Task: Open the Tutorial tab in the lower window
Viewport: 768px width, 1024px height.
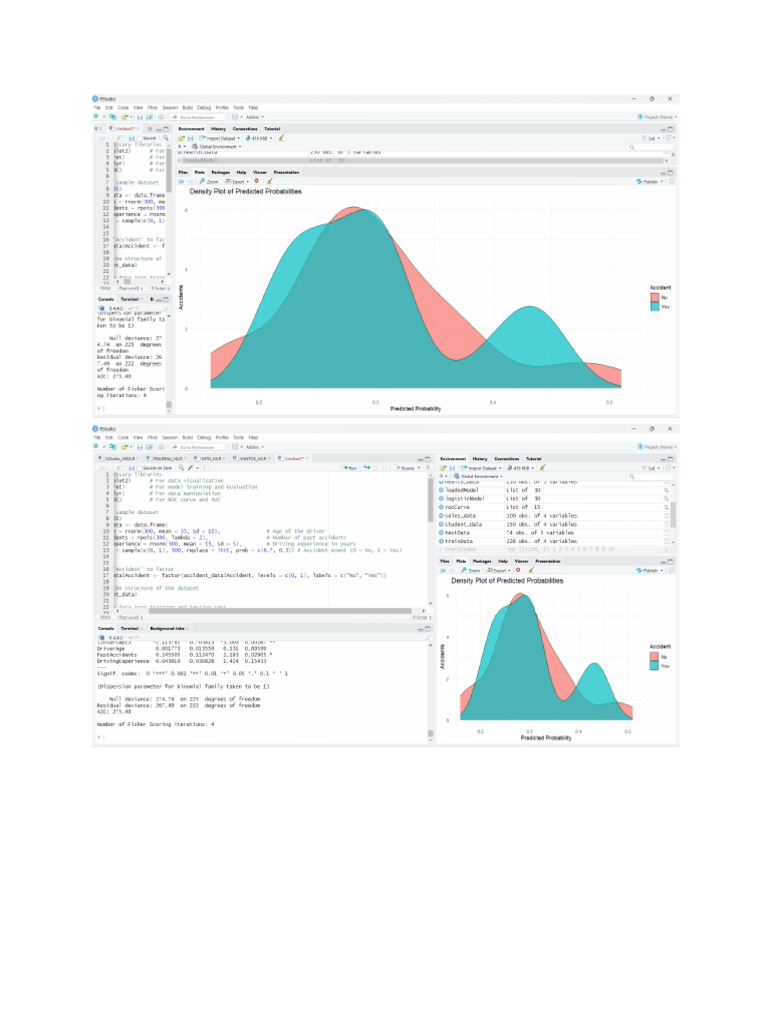Action: point(534,458)
